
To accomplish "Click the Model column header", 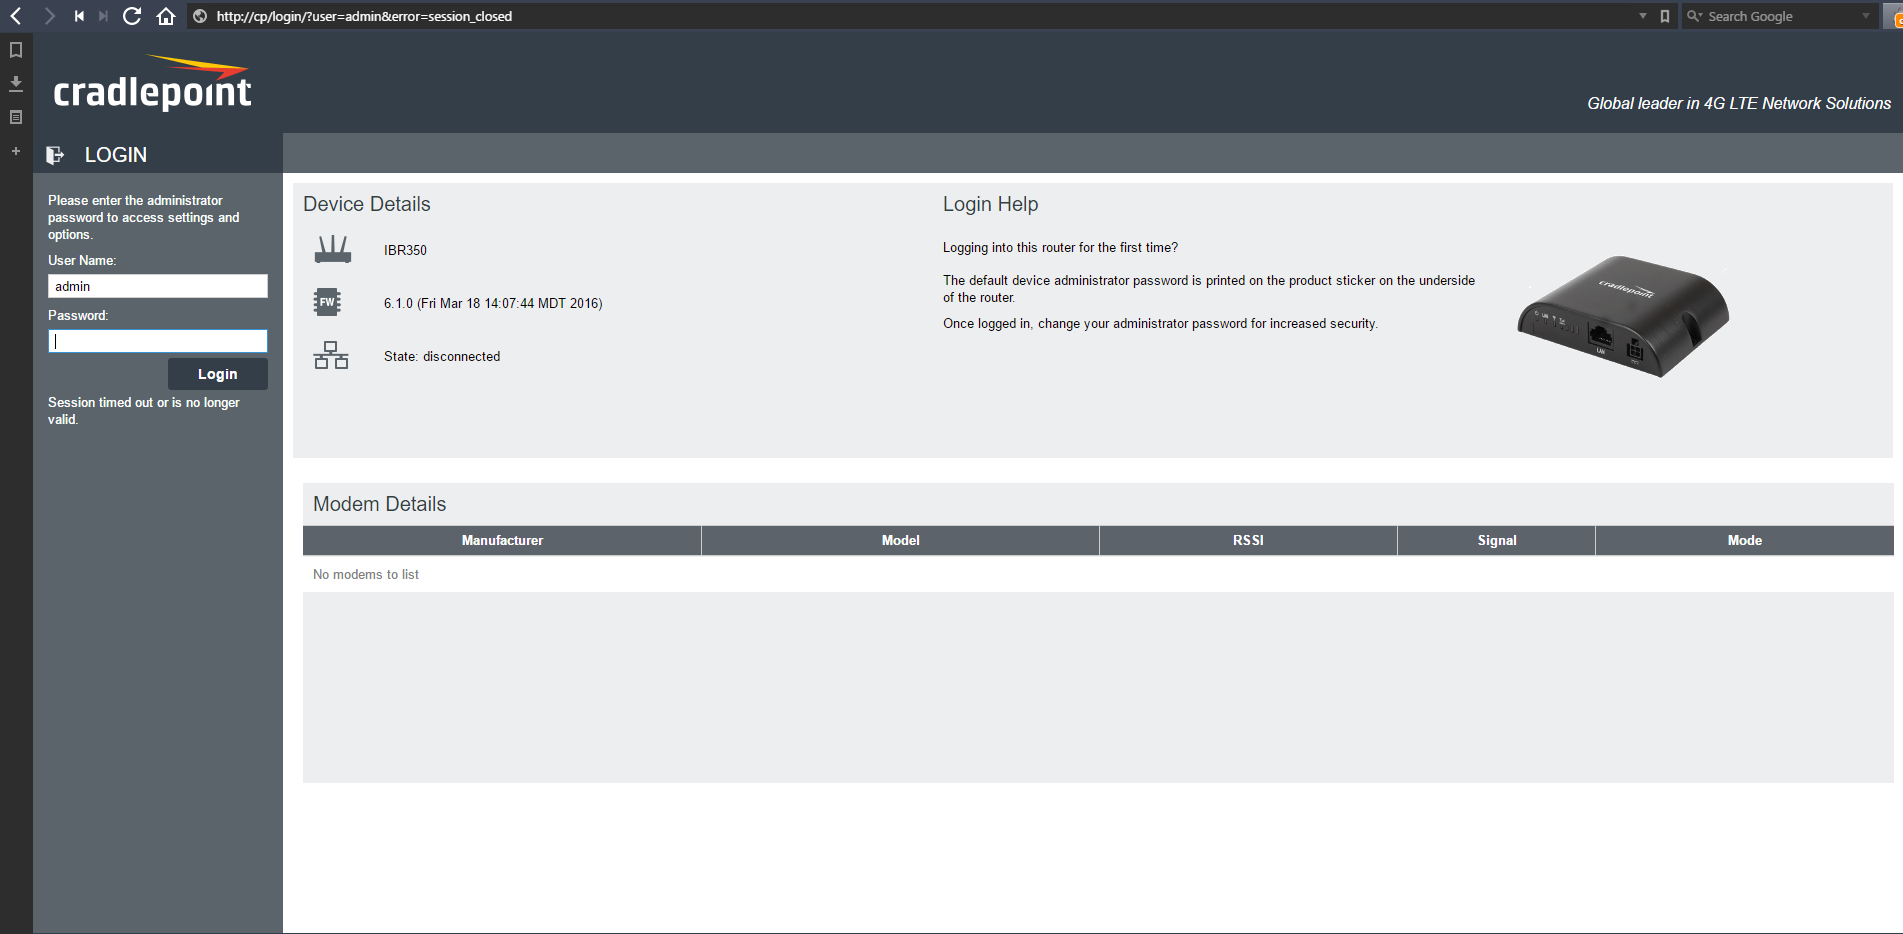I will [x=900, y=540].
